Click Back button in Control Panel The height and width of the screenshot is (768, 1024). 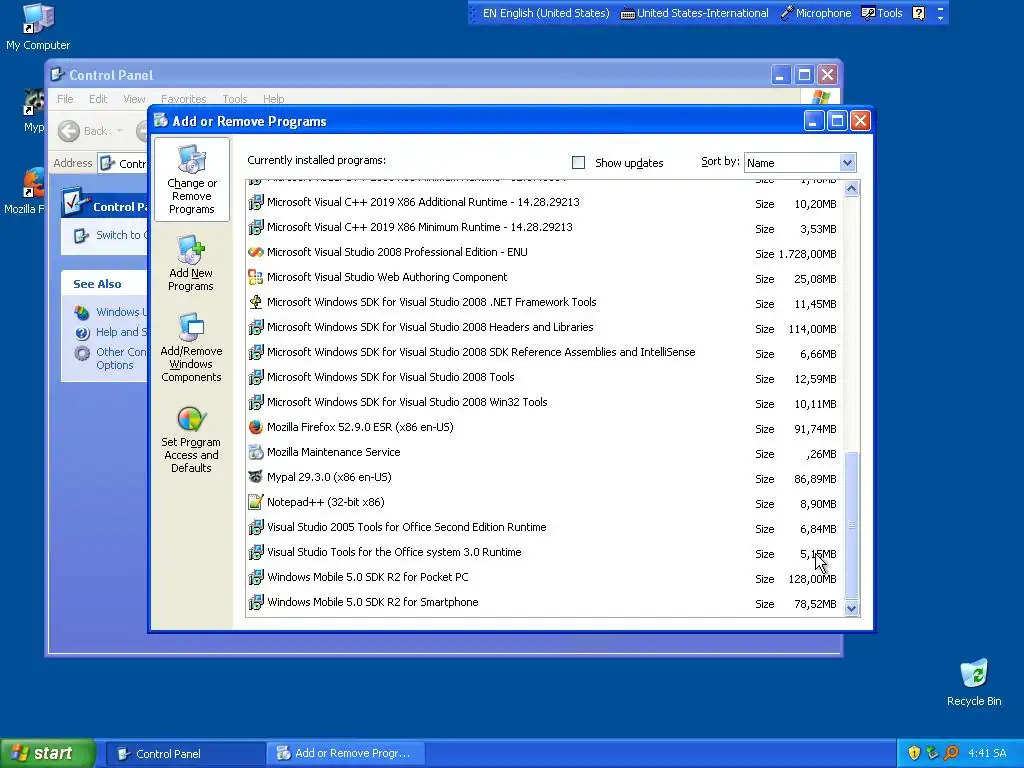(x=82, y=131)
